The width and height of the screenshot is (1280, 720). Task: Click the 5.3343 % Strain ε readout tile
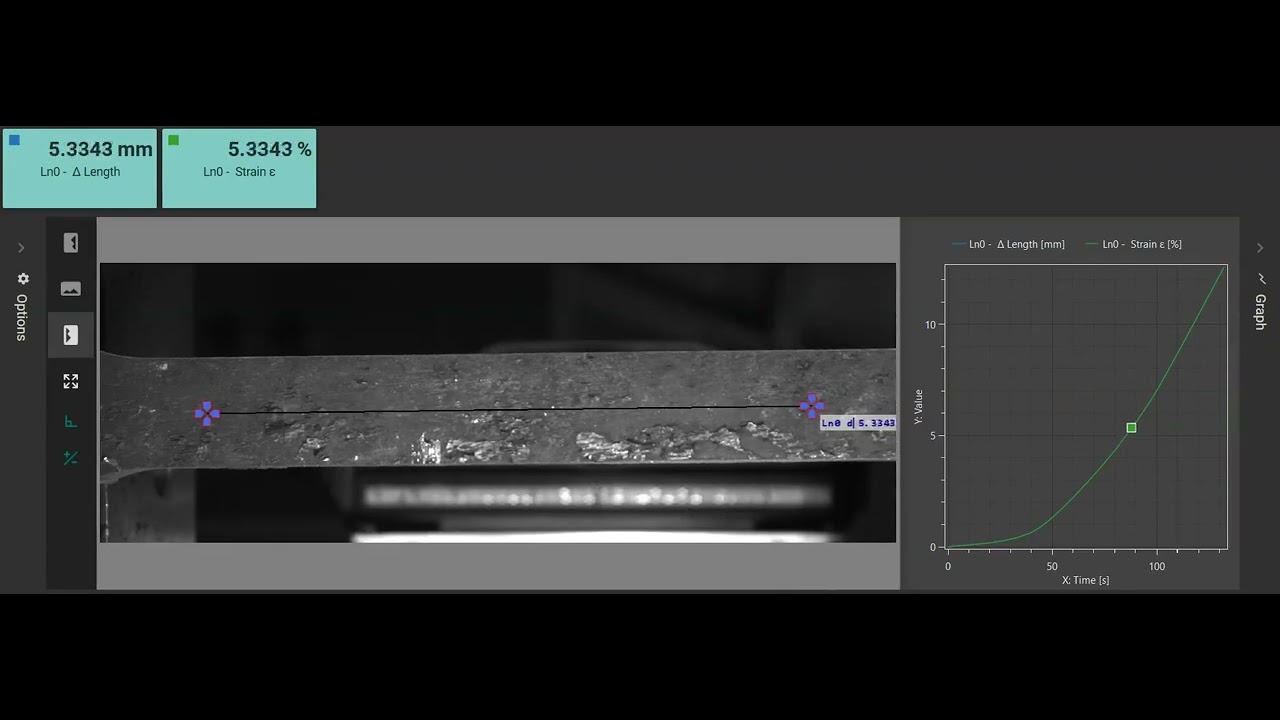pyautogui.click(x=239, y=168)
